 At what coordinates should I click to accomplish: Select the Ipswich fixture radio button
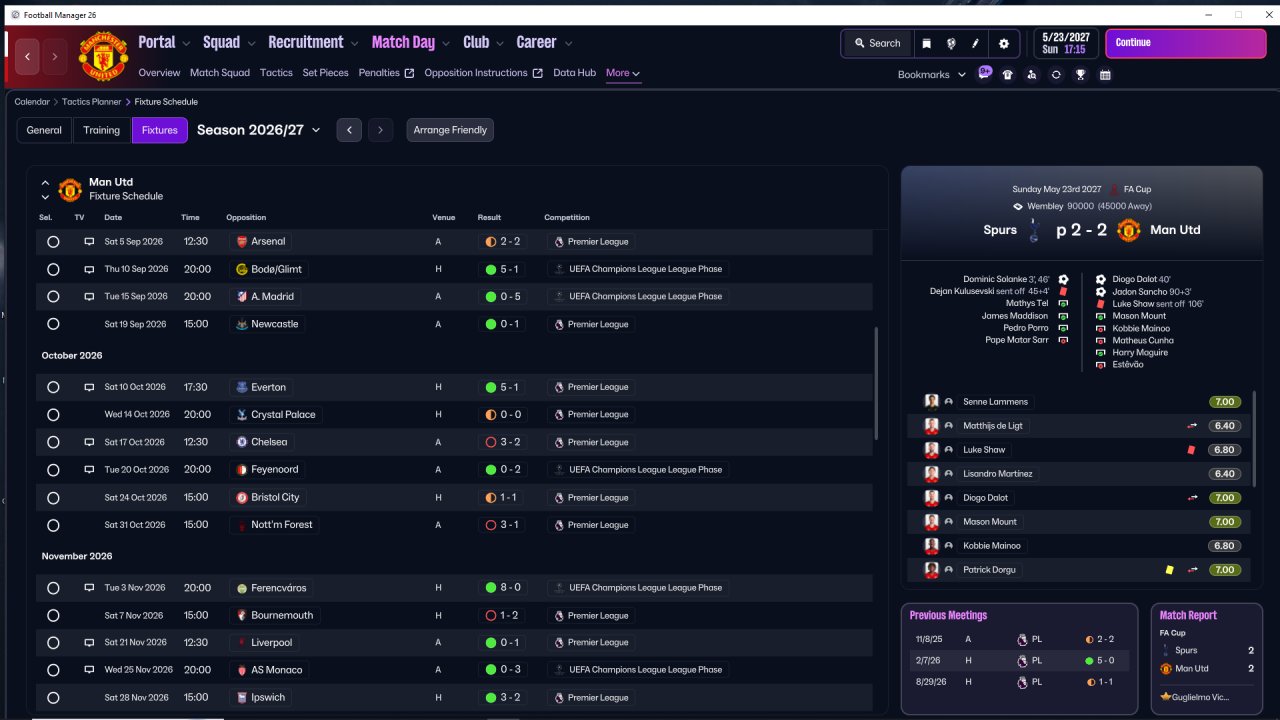[53, 698]
